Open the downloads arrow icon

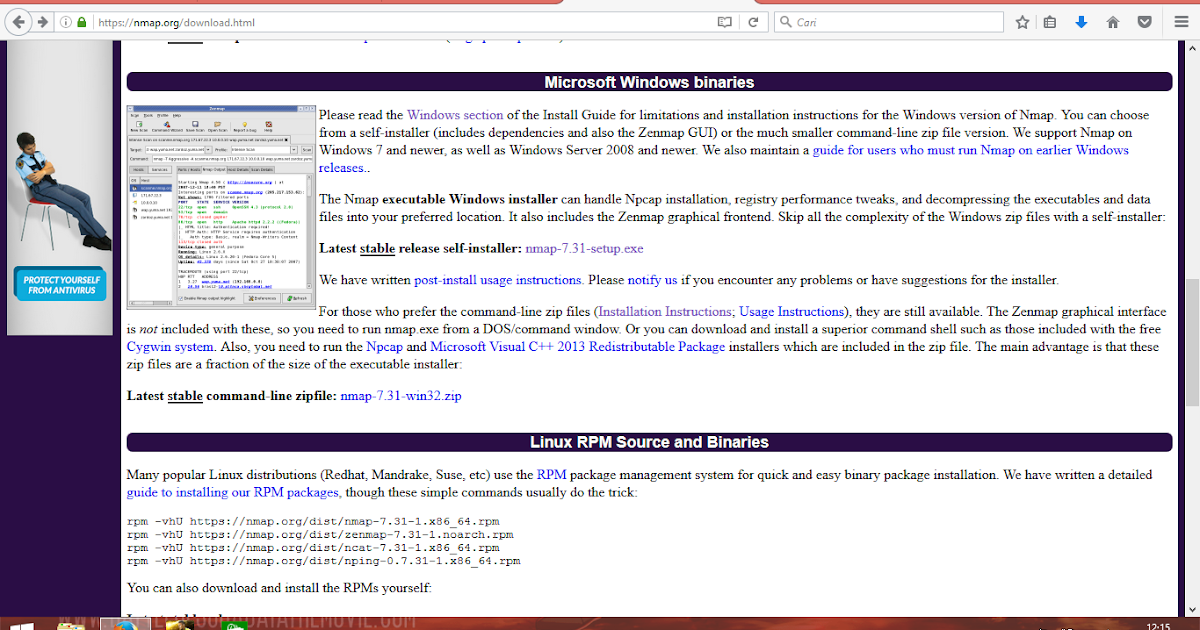[1081, 21]
